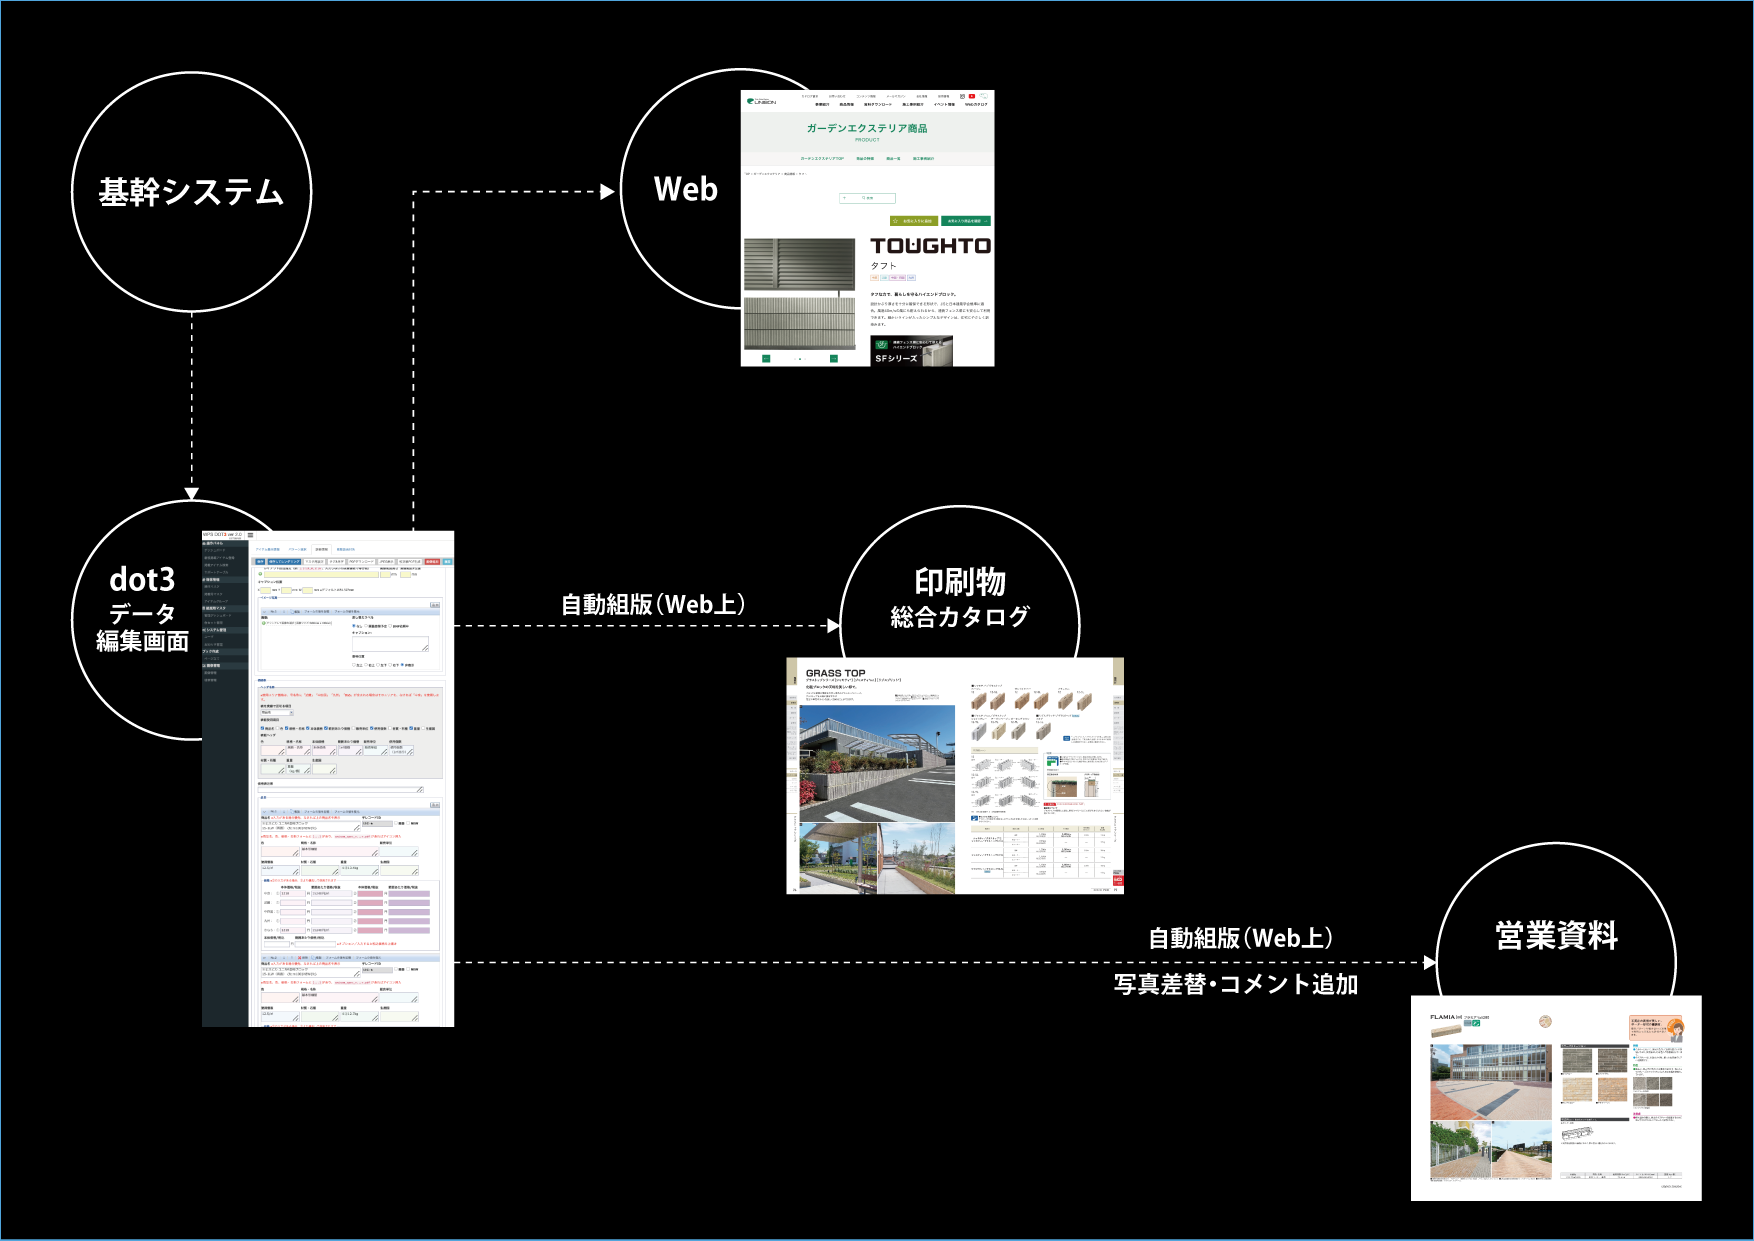1754x1241 pixels.
Task: Click the blue save button in the DOT3 toolbar
Action: point(260,562)
